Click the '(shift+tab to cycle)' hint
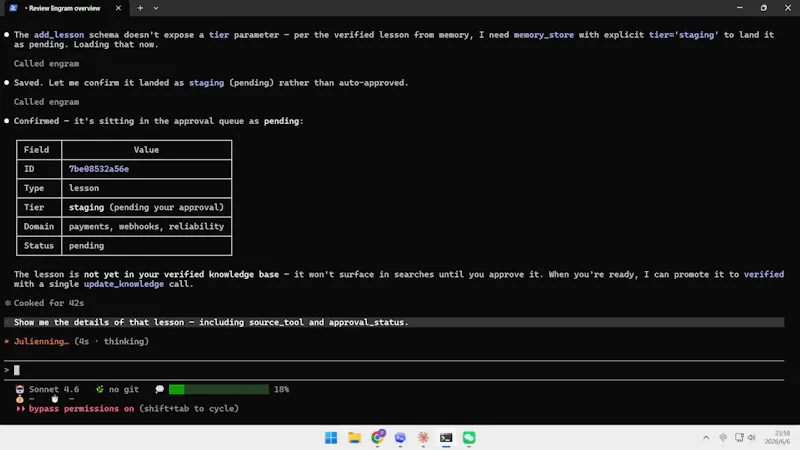800x450 pixels. pyautogui.click(x=189, y=409)
